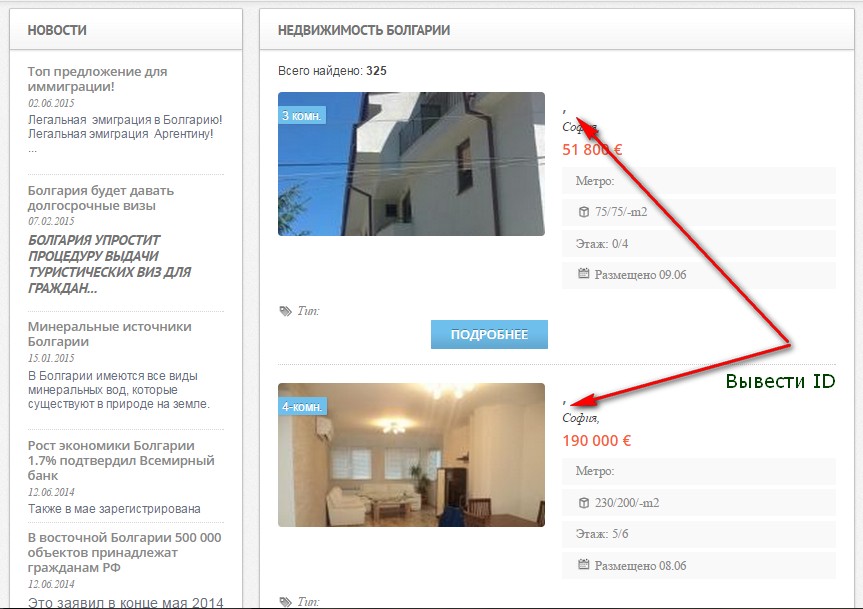Image resolution: width=863 pixels, height=609 pixels.
Task: Click 'В Болгарии имеются все виды' excerpt
Action: pyautogui.click(x=119, y=390)
